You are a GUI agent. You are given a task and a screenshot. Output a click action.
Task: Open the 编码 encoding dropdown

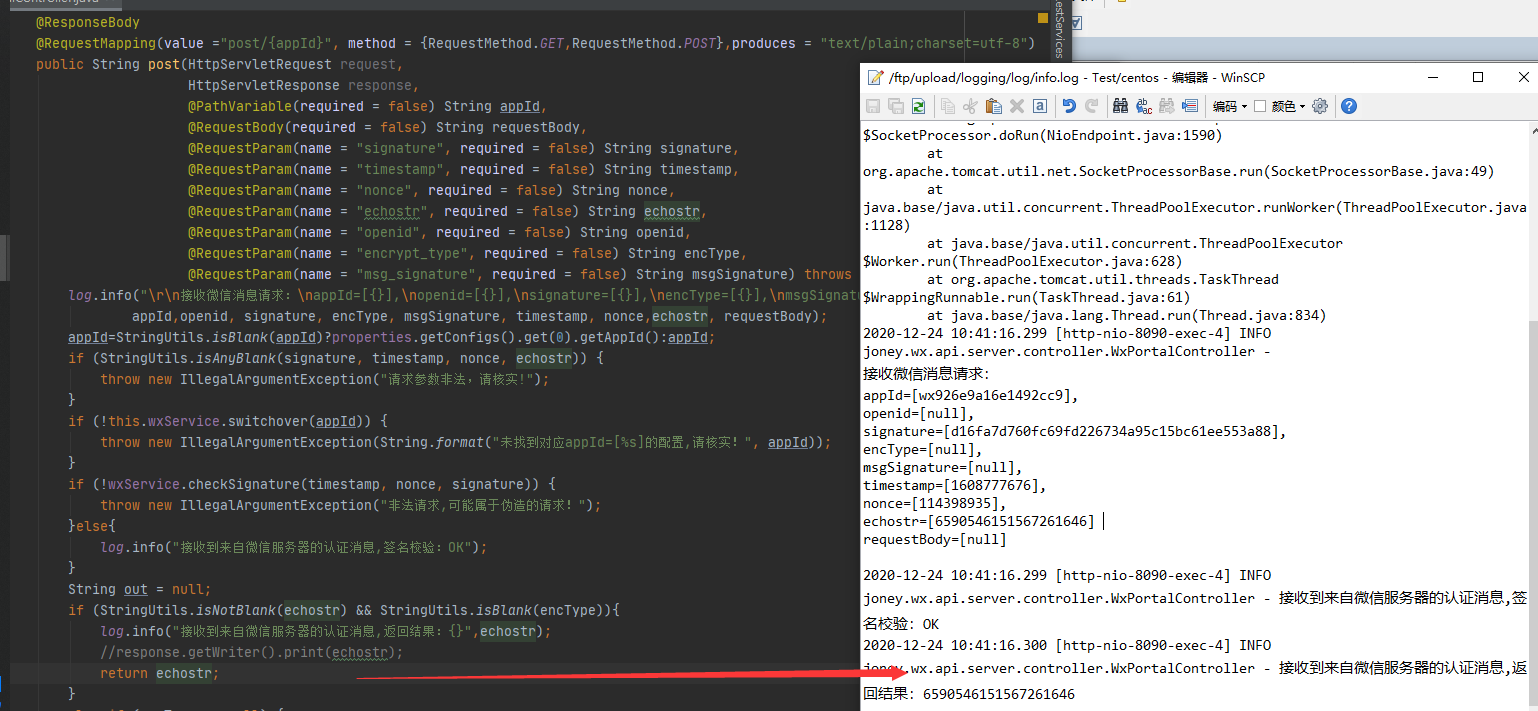coord(1229,106)
